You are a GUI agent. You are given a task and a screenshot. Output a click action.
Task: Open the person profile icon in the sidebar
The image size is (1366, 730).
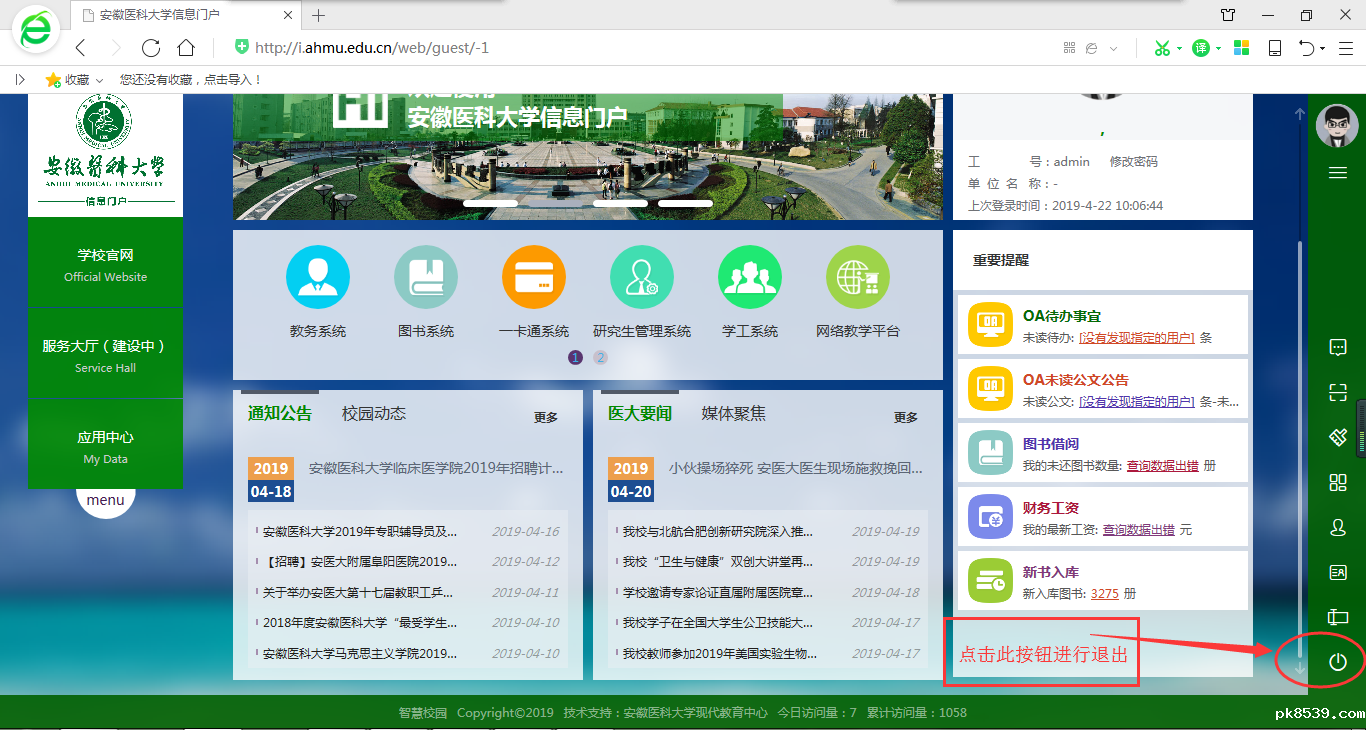pos(1338,527)
